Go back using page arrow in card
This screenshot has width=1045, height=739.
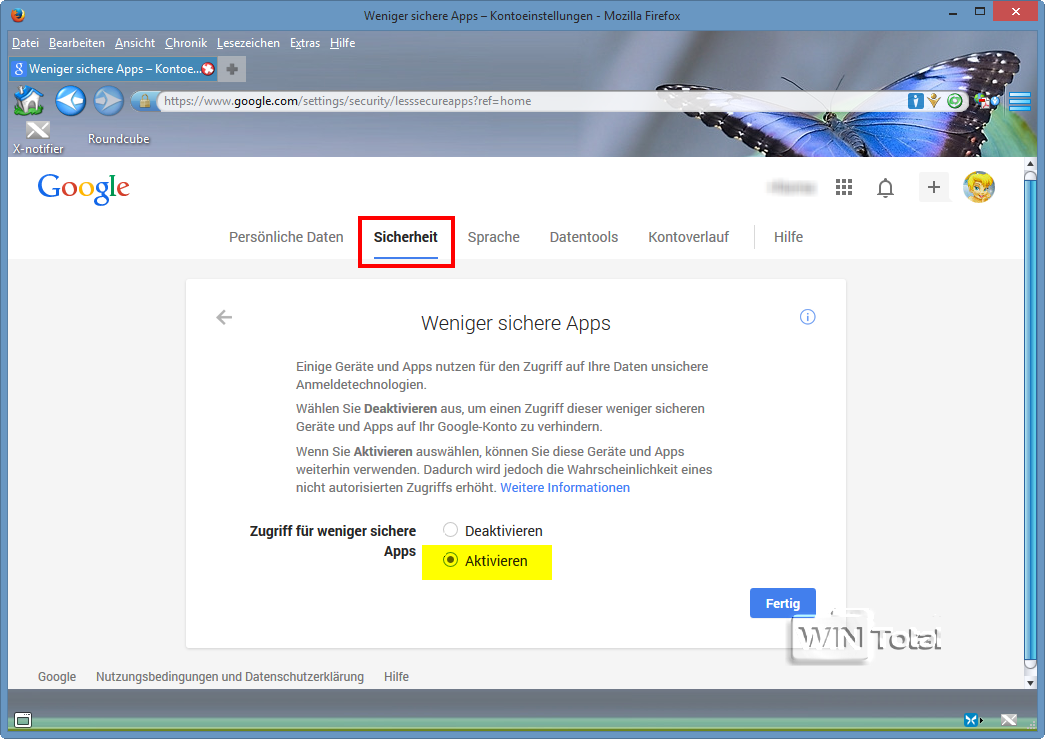224,317
